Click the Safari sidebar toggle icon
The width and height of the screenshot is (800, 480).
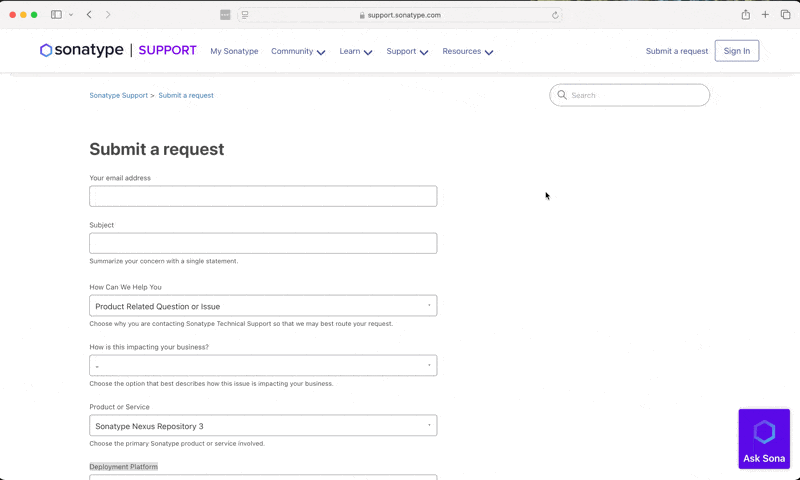(56, 15)
